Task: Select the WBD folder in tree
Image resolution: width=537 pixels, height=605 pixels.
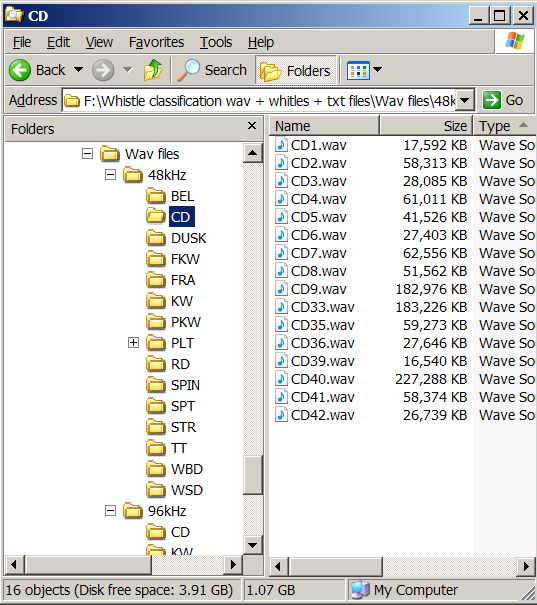Action: click(186, 469)
